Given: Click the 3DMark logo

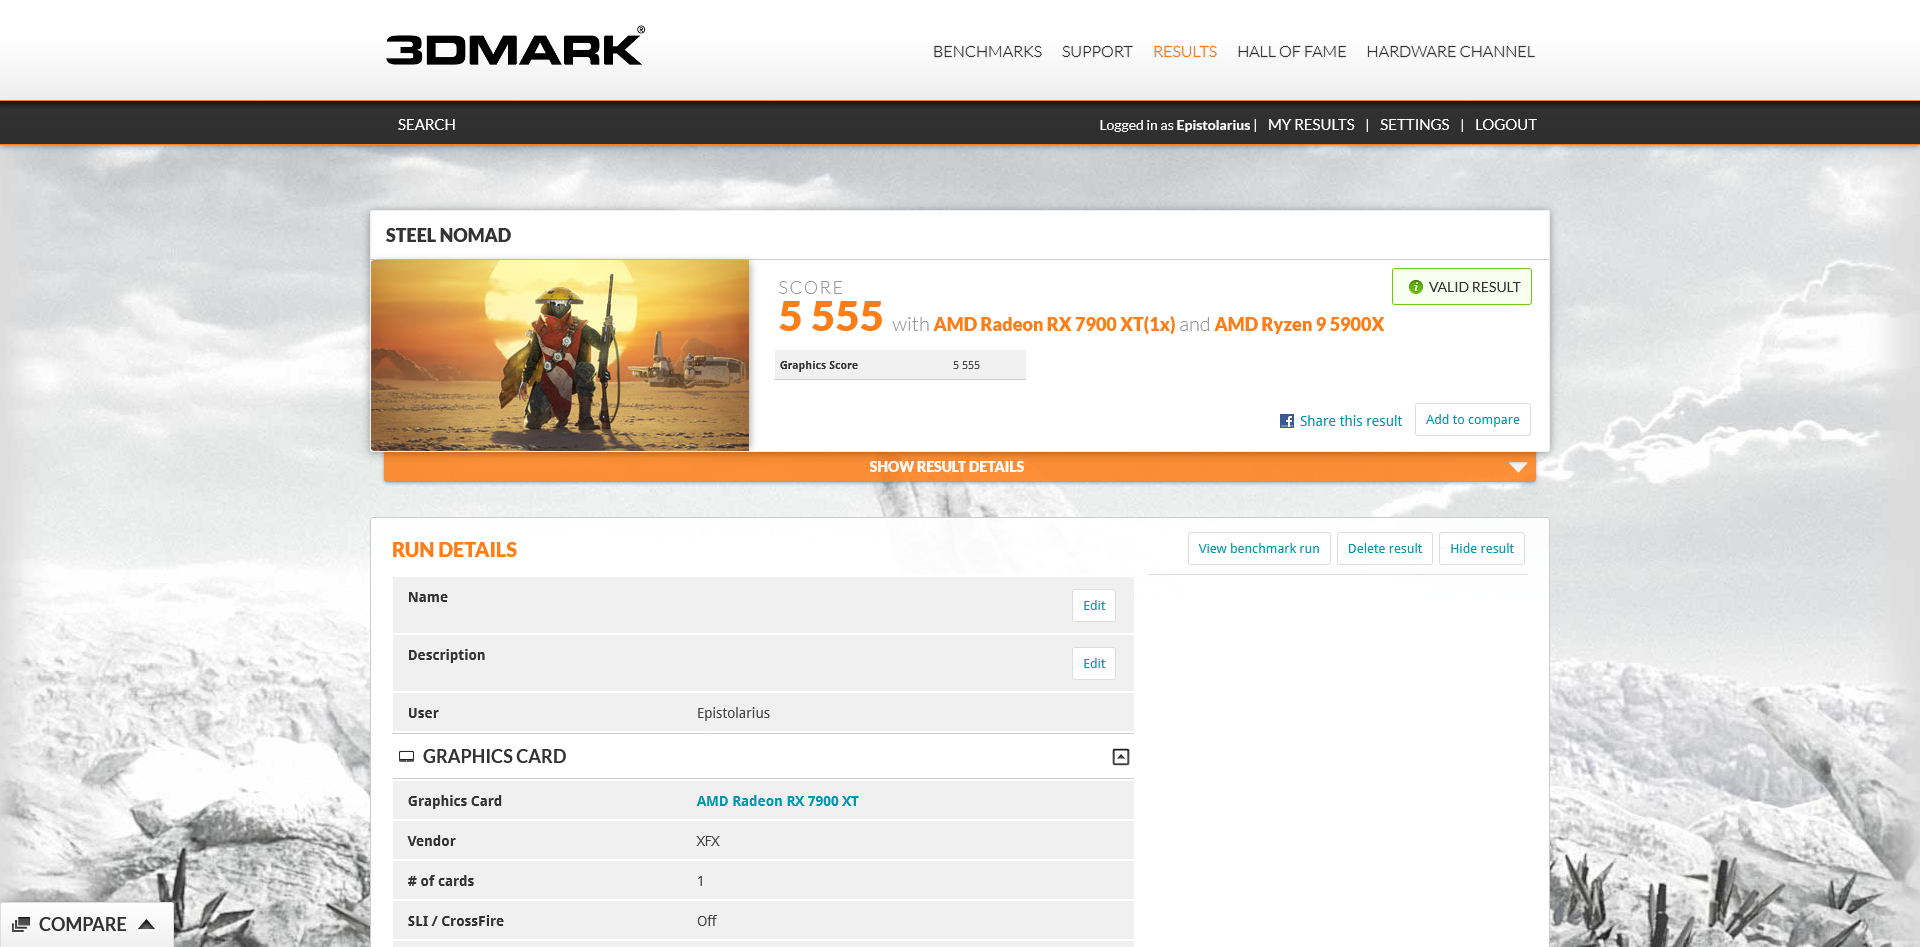Looking at the screenshot, I should 515,47.
